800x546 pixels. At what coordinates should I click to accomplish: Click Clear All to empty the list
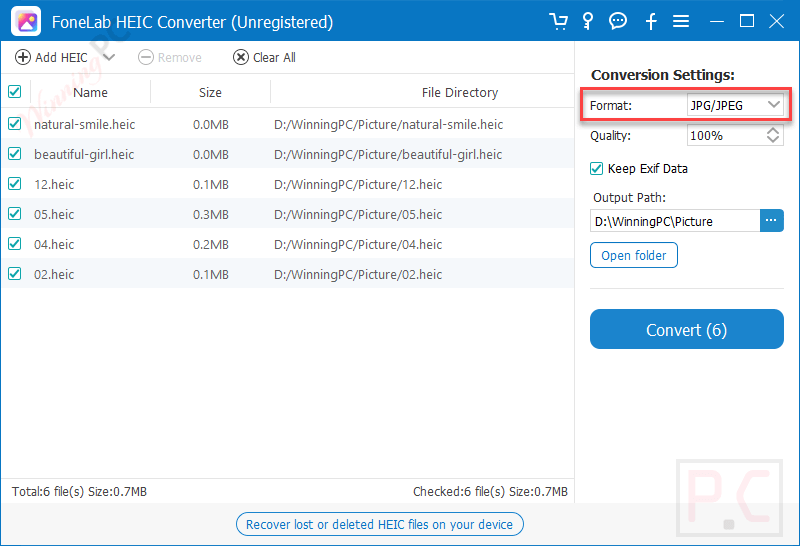click(264, 57)
